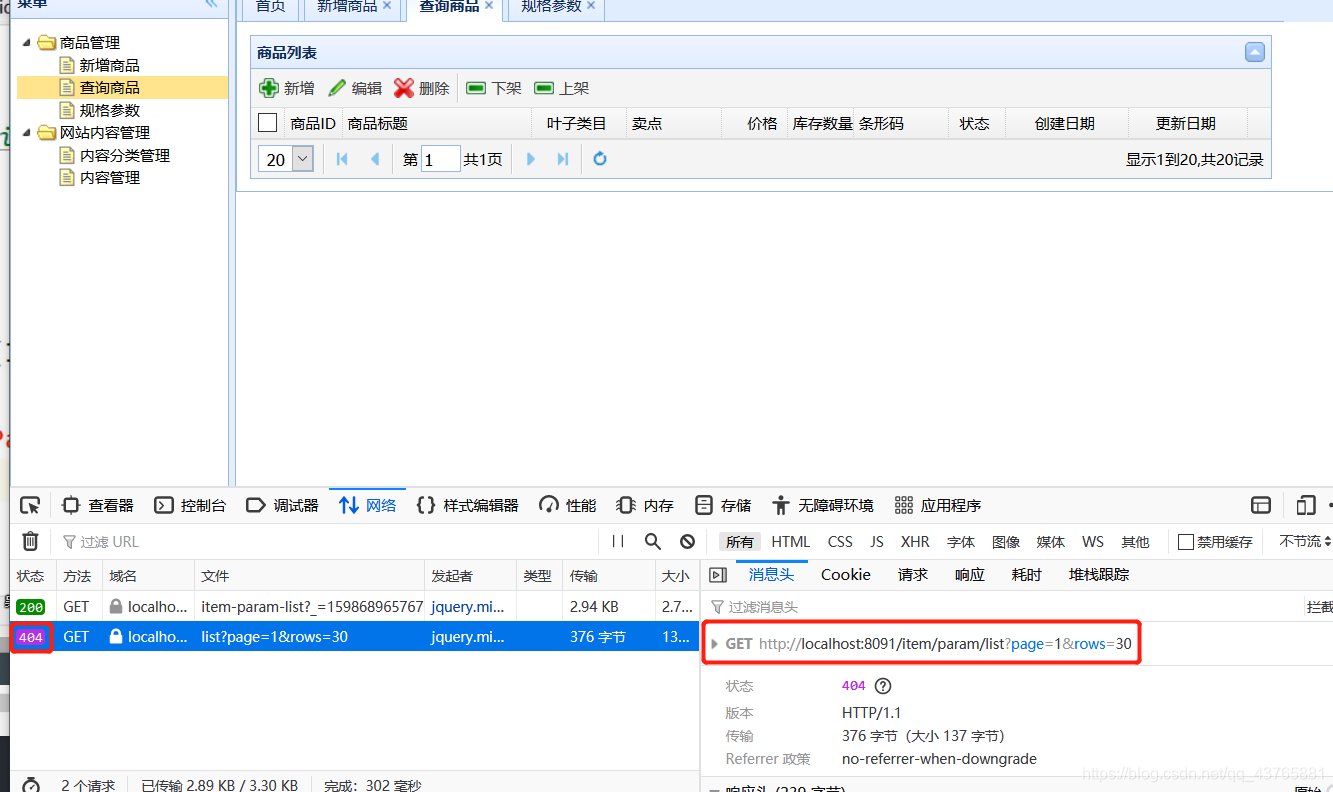Click the split console icon in devtools toolbar
This screenshot has height=792, width=1333.
coord(1262,505)
